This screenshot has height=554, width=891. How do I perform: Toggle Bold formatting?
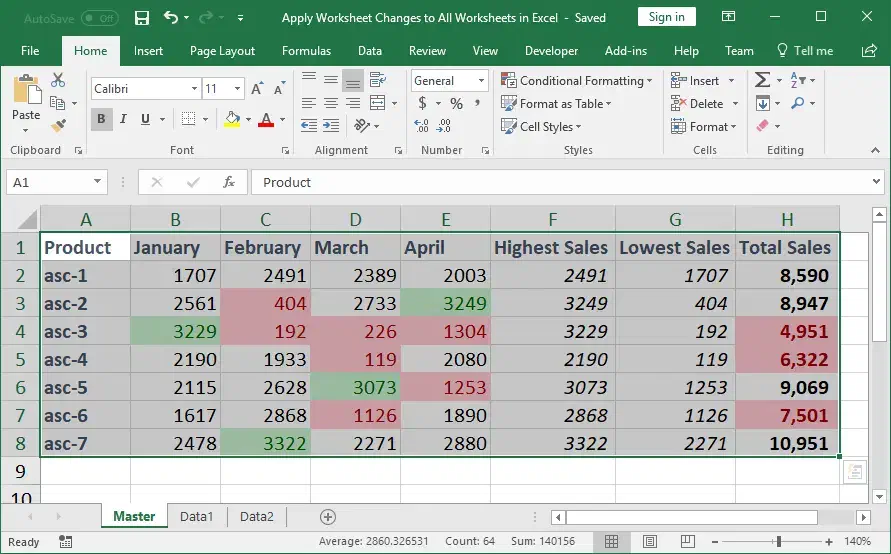(x=101, y=119)
